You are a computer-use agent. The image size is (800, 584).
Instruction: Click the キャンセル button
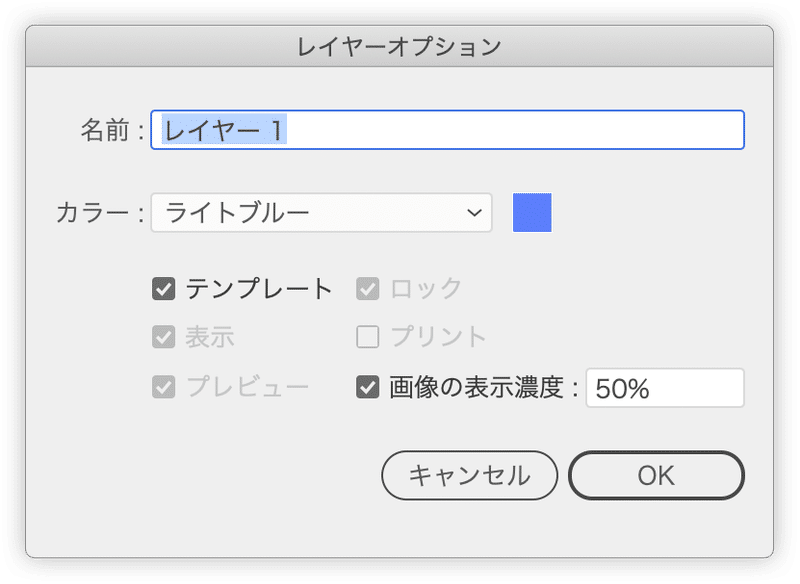(469, 475)
